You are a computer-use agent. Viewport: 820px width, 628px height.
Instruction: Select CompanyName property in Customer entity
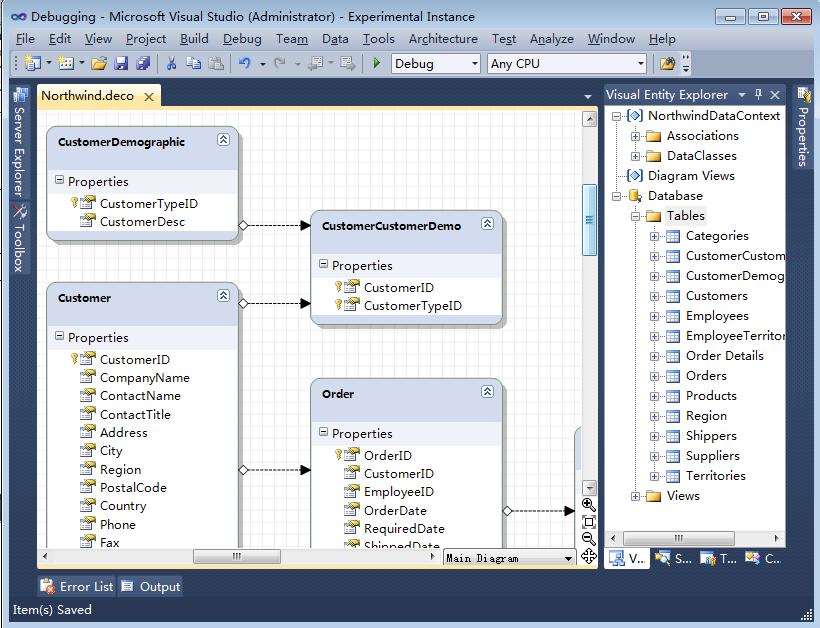coord(144,378)
